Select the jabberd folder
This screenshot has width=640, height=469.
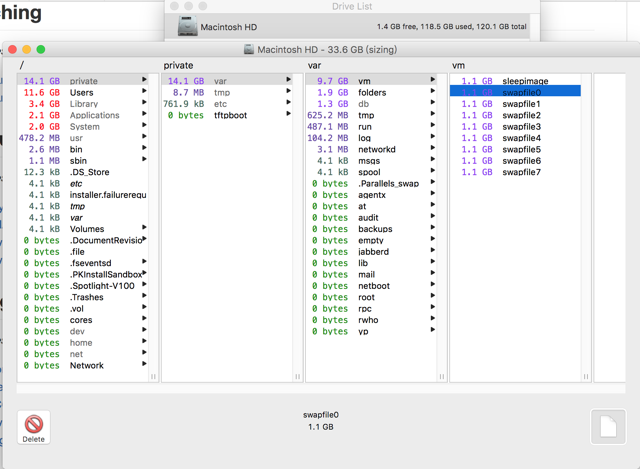(371, 252)
